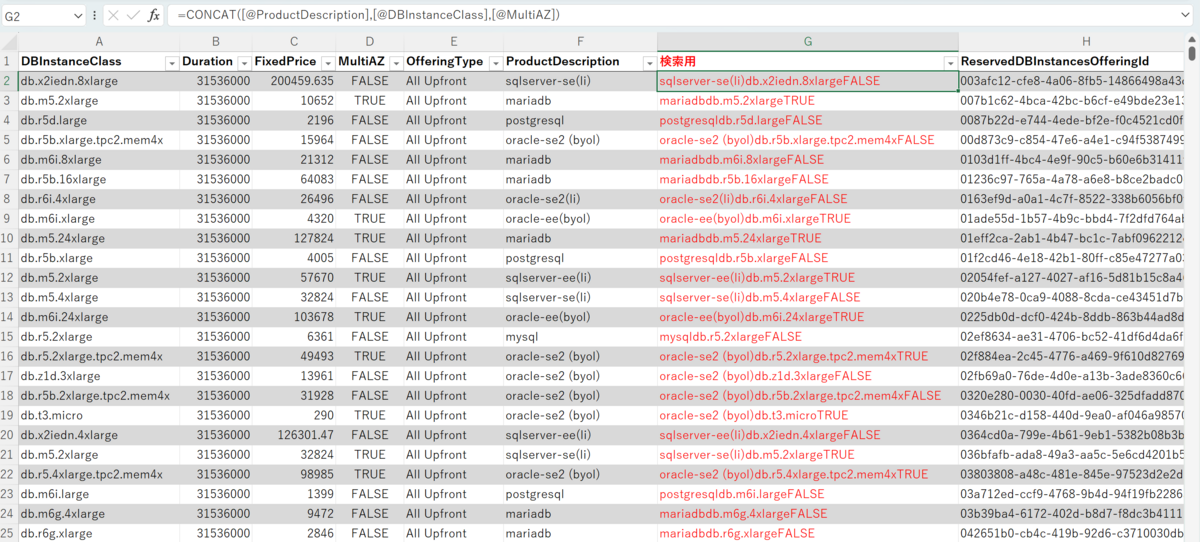
Task: Click the formula bar CONCAT formula text
Action: click(368, 16)
